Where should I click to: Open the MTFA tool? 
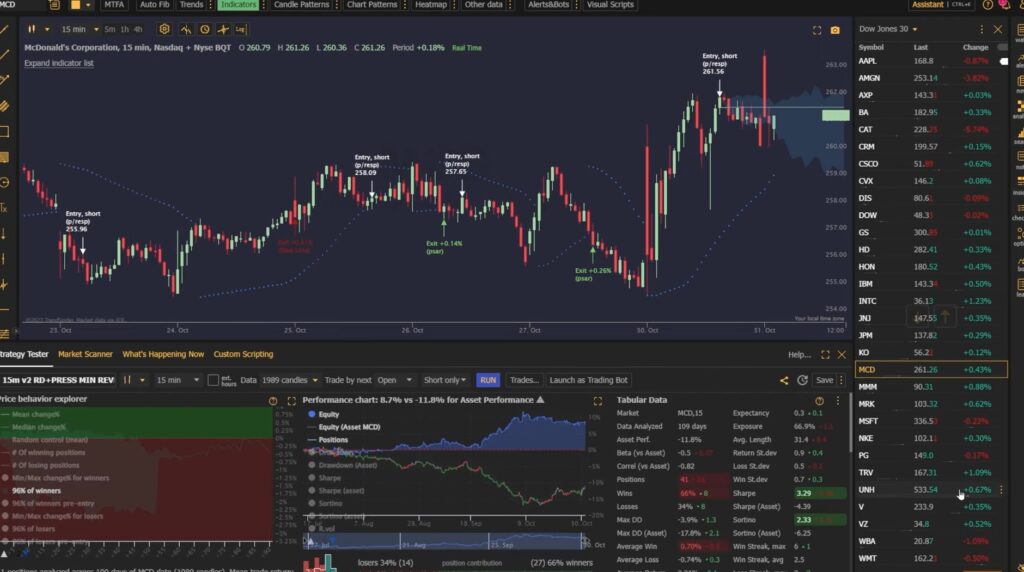pyautogui.click(x=114, y=5)
